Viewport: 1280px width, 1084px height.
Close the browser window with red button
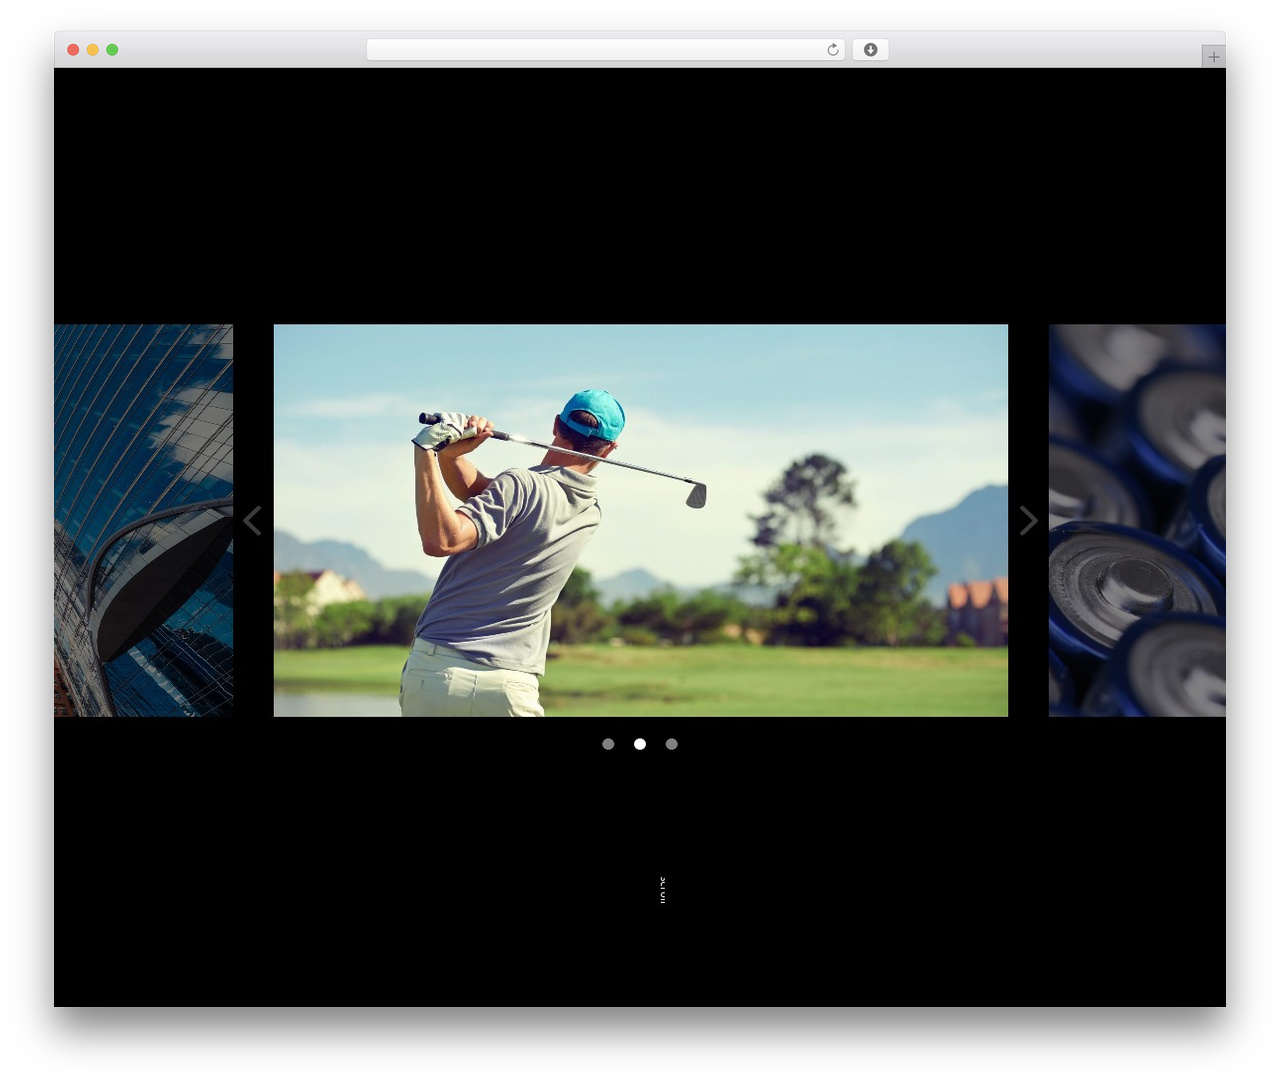click(x=73, y=50)
